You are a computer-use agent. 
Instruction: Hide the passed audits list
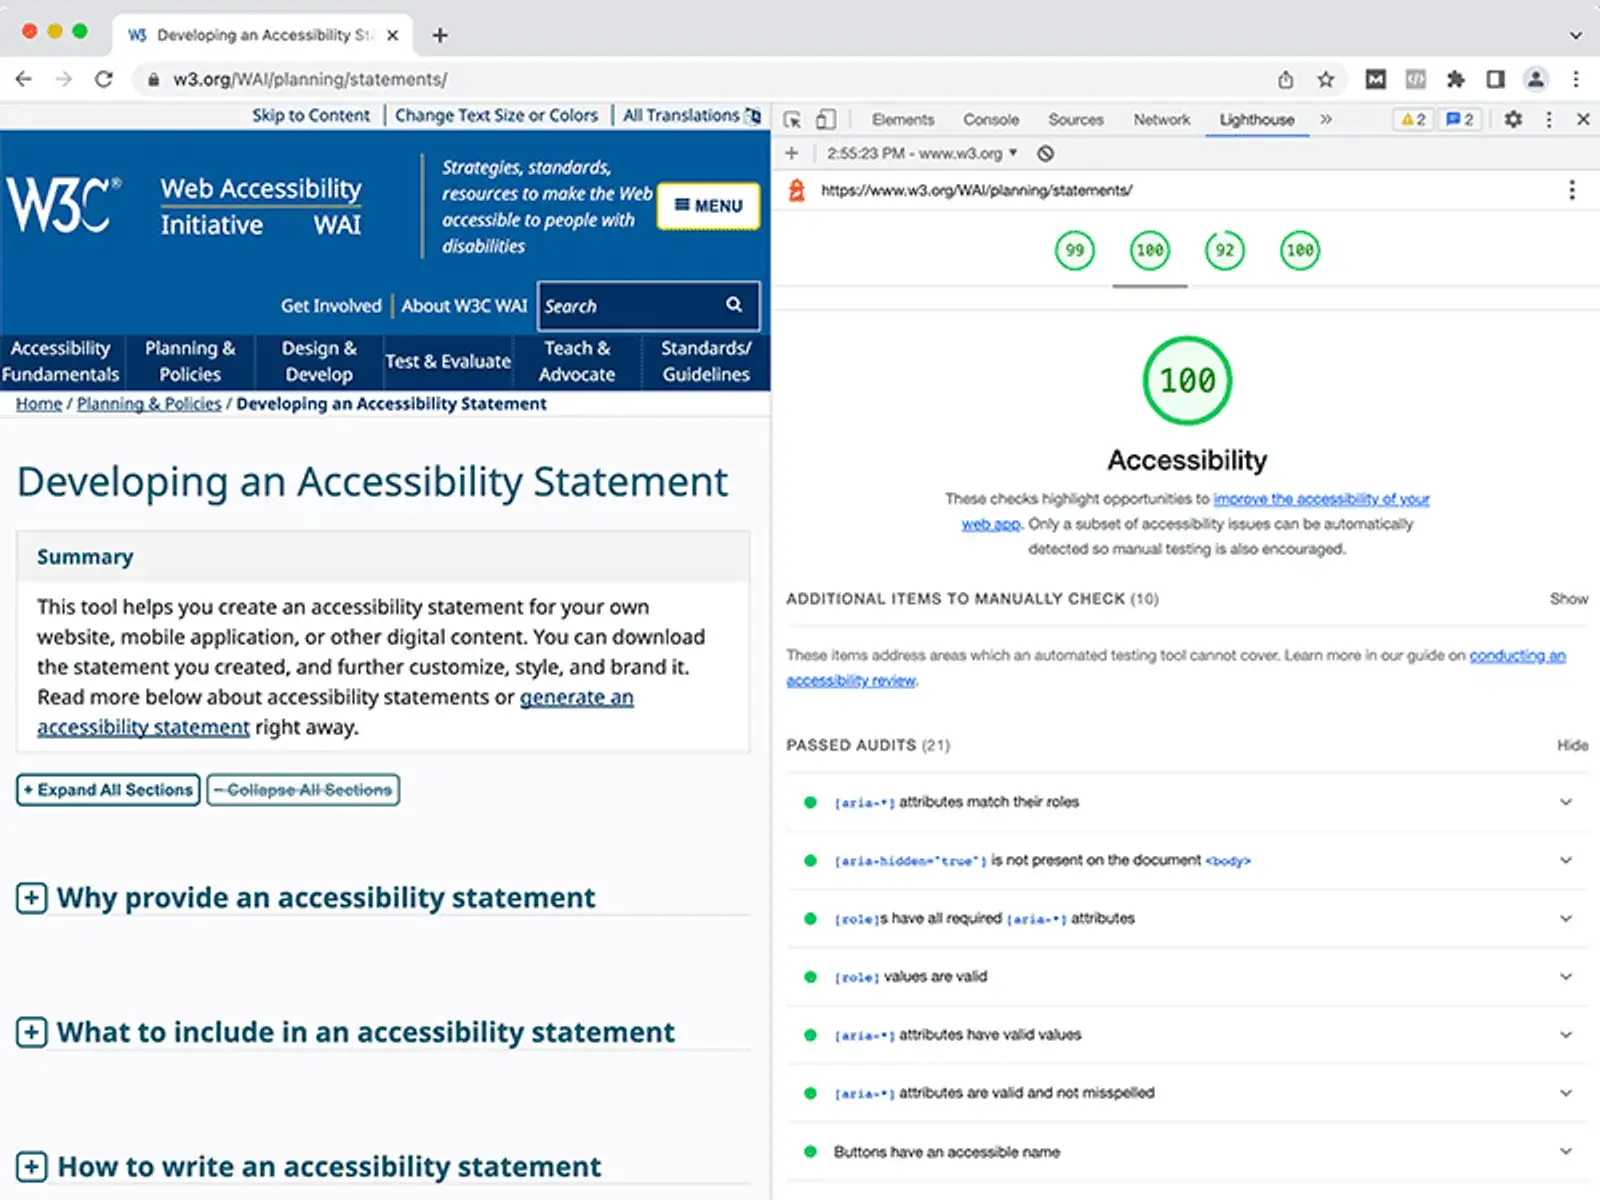(1572, 745)
